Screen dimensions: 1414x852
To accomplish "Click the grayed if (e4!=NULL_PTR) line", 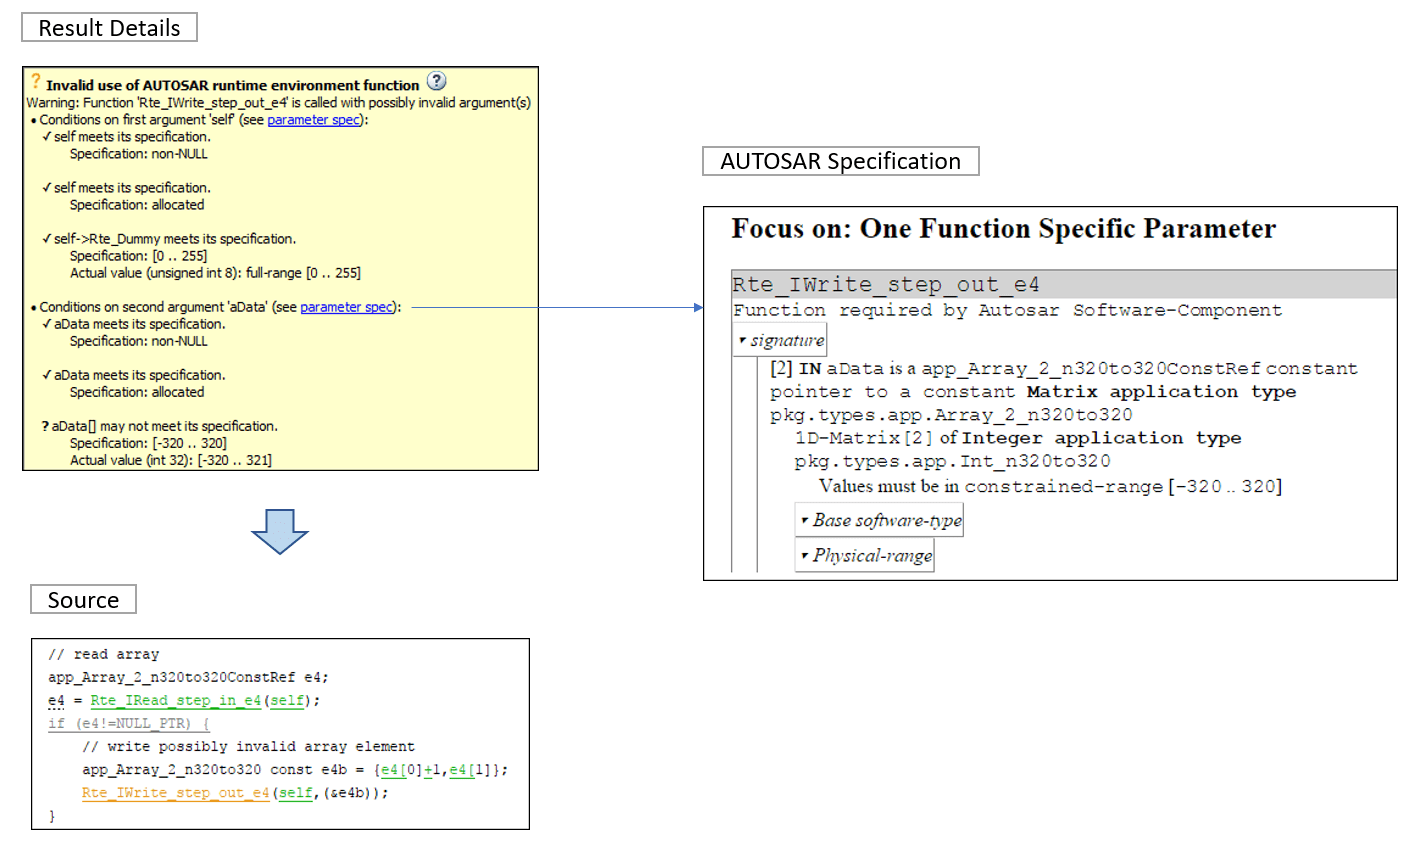I will coord(129,724).
